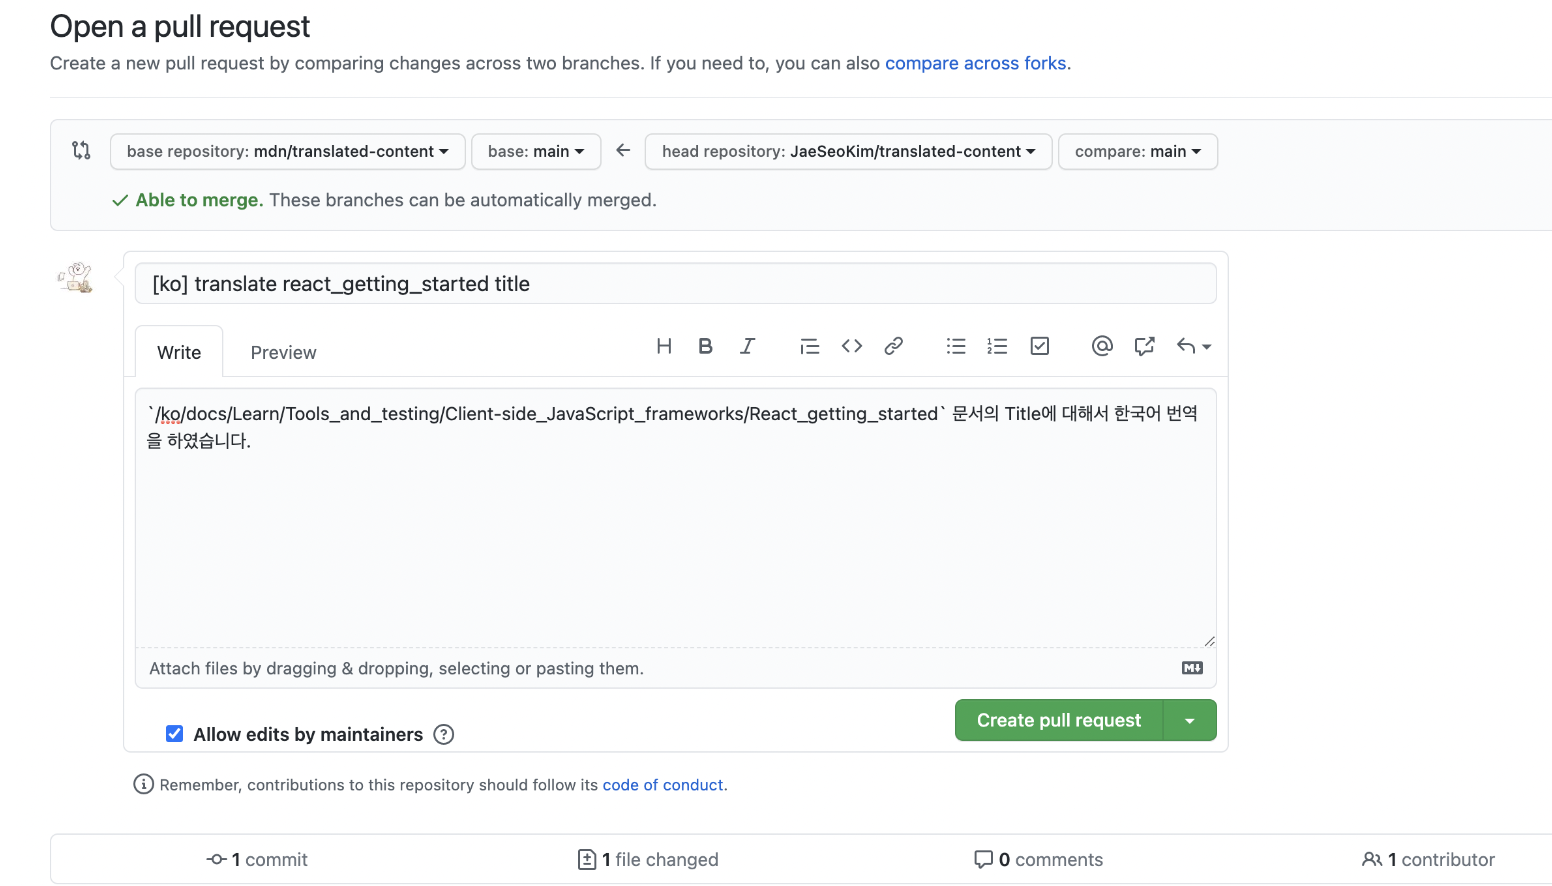The width and height of the screenshot is (1552, 886).
Task: Toggle bold text formatting
Action: [705, 346]
